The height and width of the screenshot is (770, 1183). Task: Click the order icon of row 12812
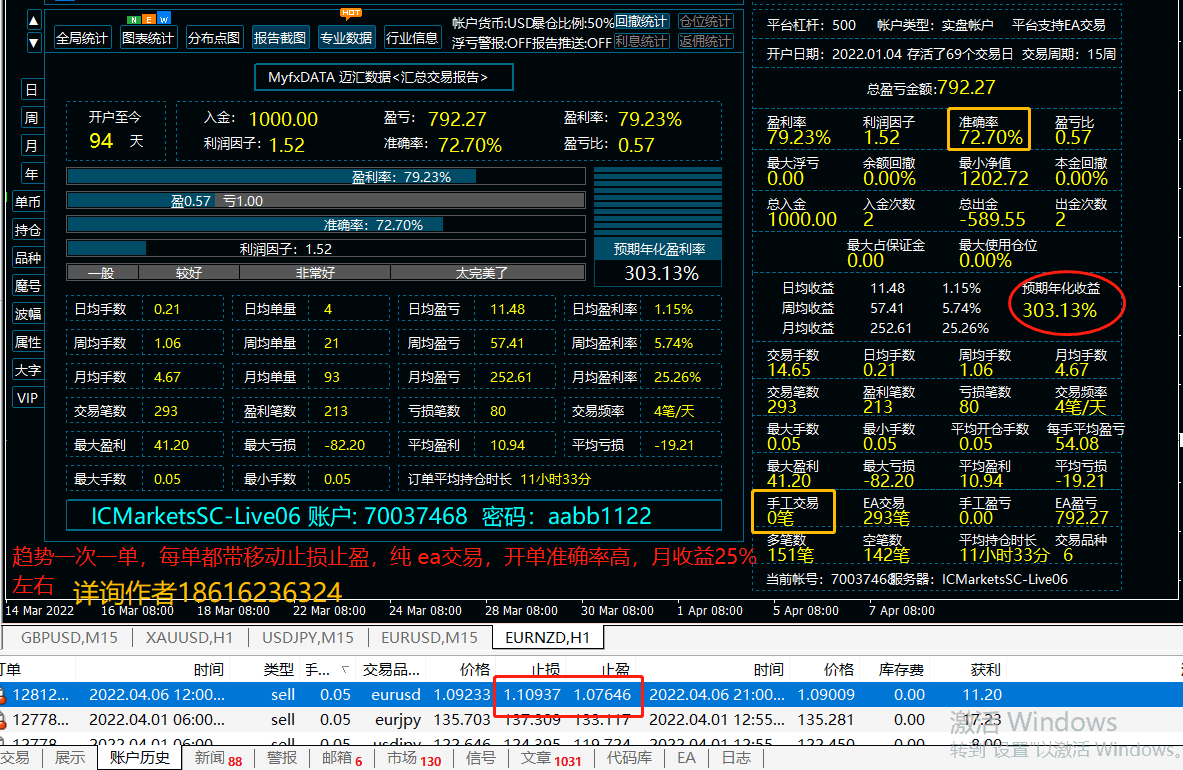[3, 695]
